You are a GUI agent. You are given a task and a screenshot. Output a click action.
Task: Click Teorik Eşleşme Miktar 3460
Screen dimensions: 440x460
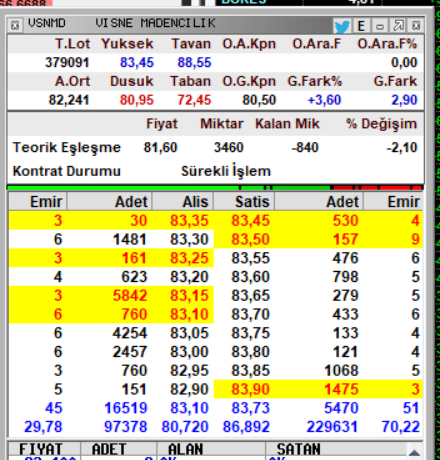pyautogui.click(x=229, y=147)
